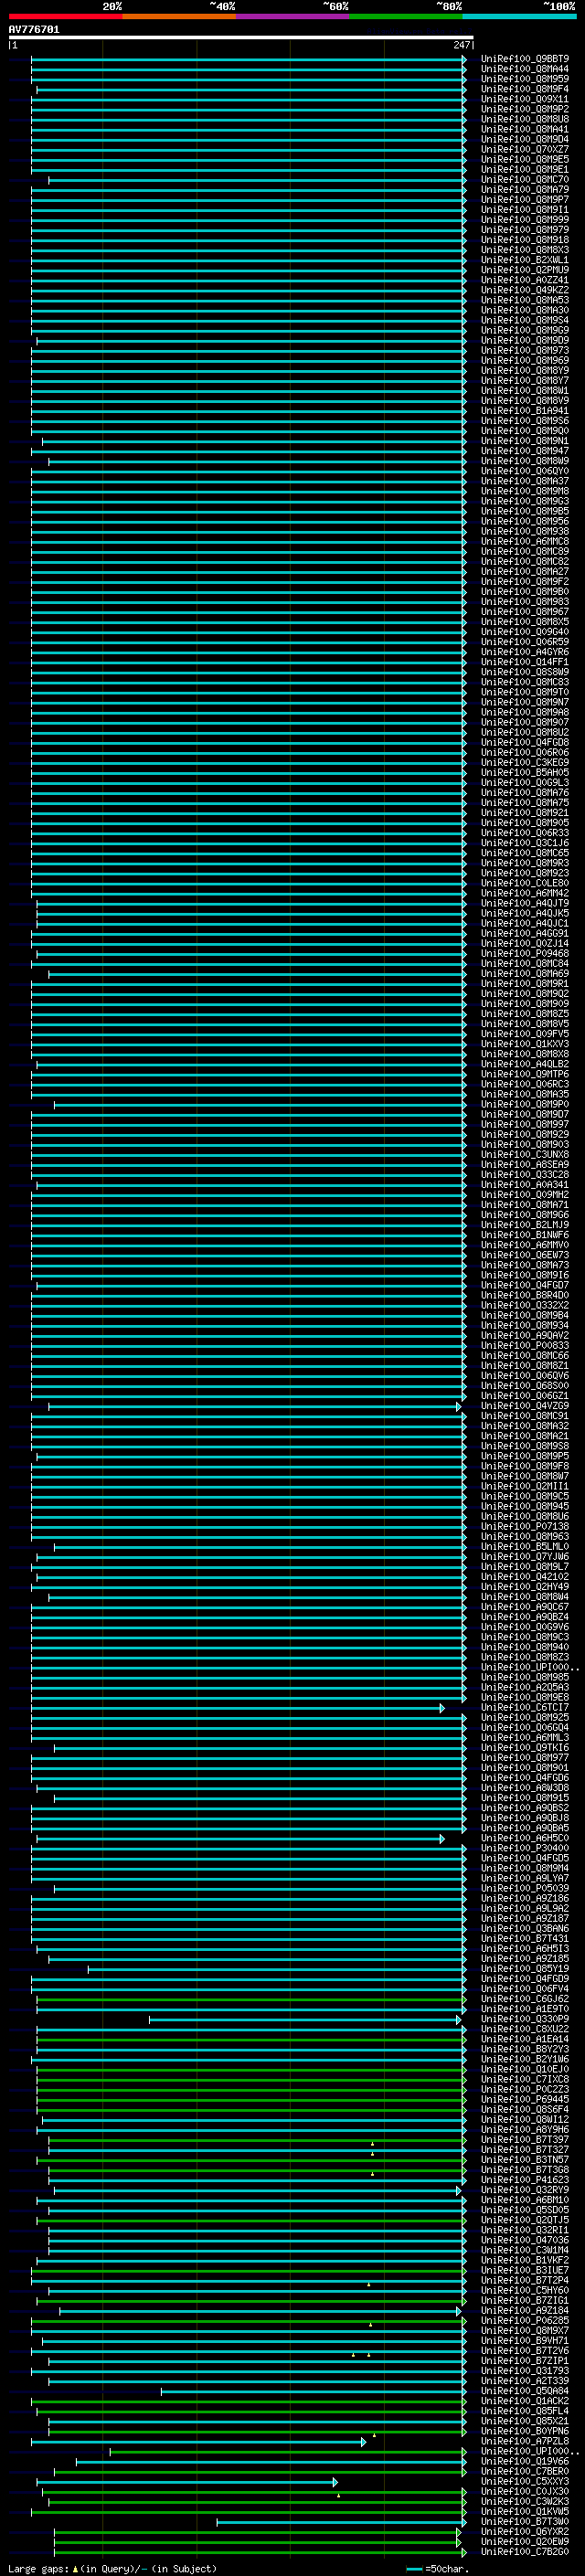Select hit label UniRef100_B5LML0

525,1547
